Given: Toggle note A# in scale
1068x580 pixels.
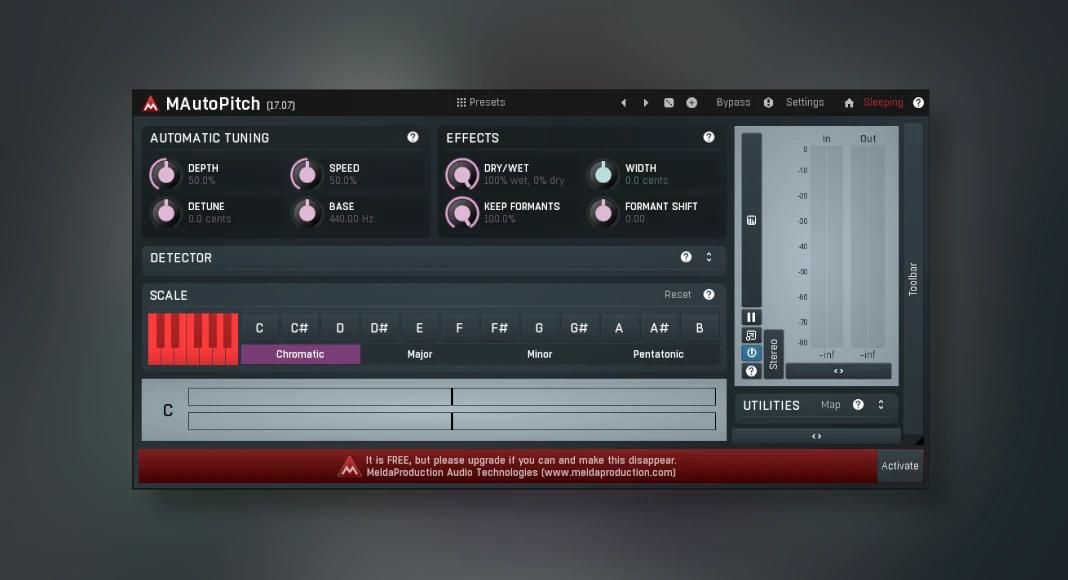Looking at the screenshot, I should click(x=659, y=327).
